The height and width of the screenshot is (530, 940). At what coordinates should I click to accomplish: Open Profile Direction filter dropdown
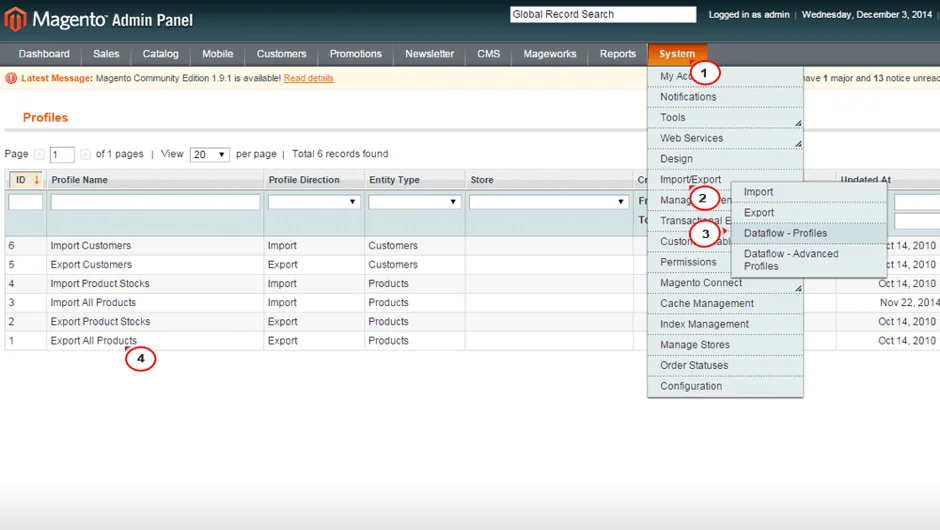pos(314,202)
